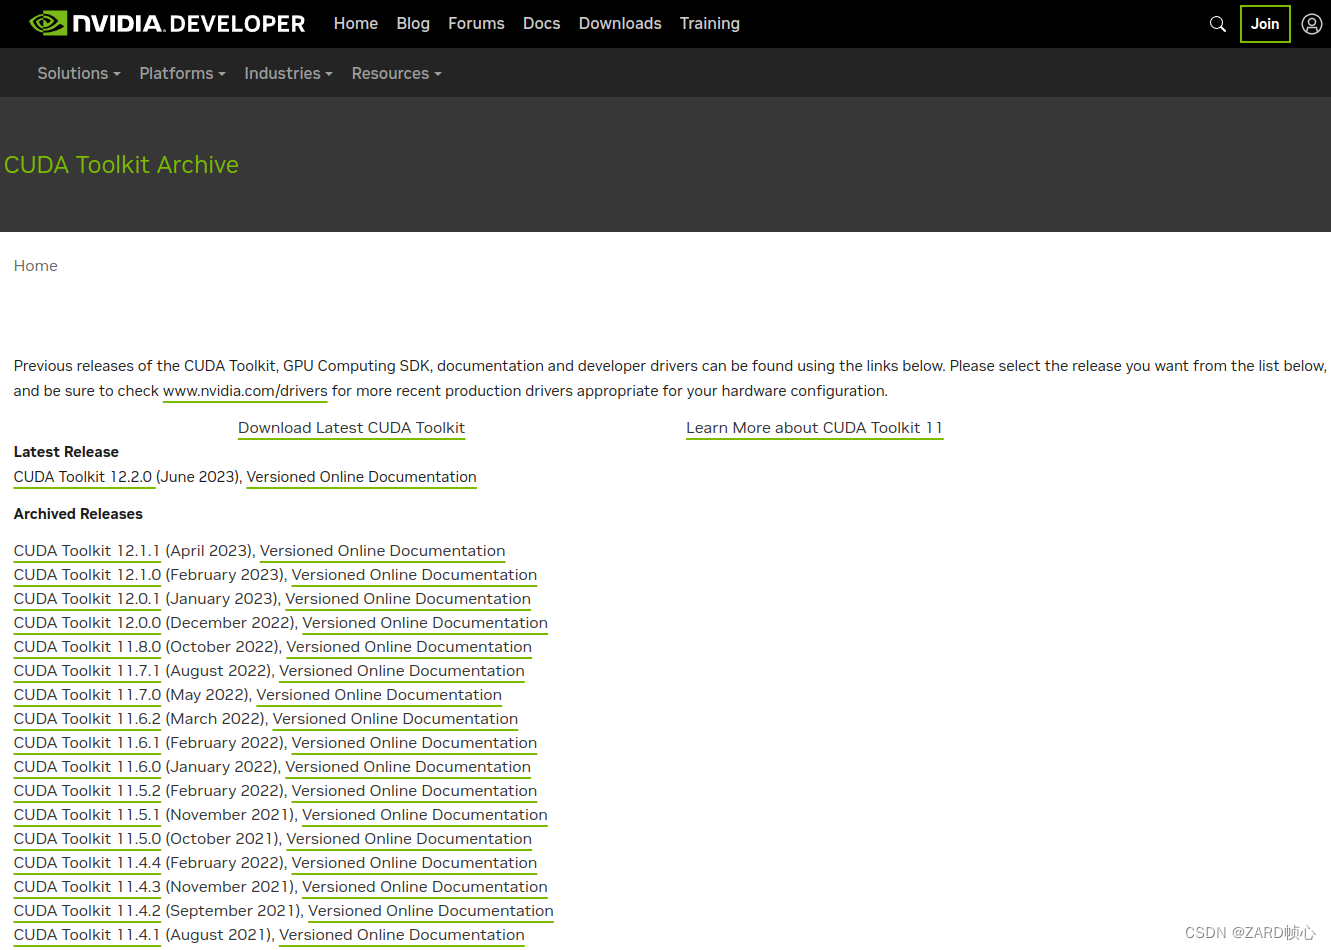The height and width of the screenshot is (950, 1331).
Task: Open CUDA Toolkit 12.1.0 link
Action: 87,575
